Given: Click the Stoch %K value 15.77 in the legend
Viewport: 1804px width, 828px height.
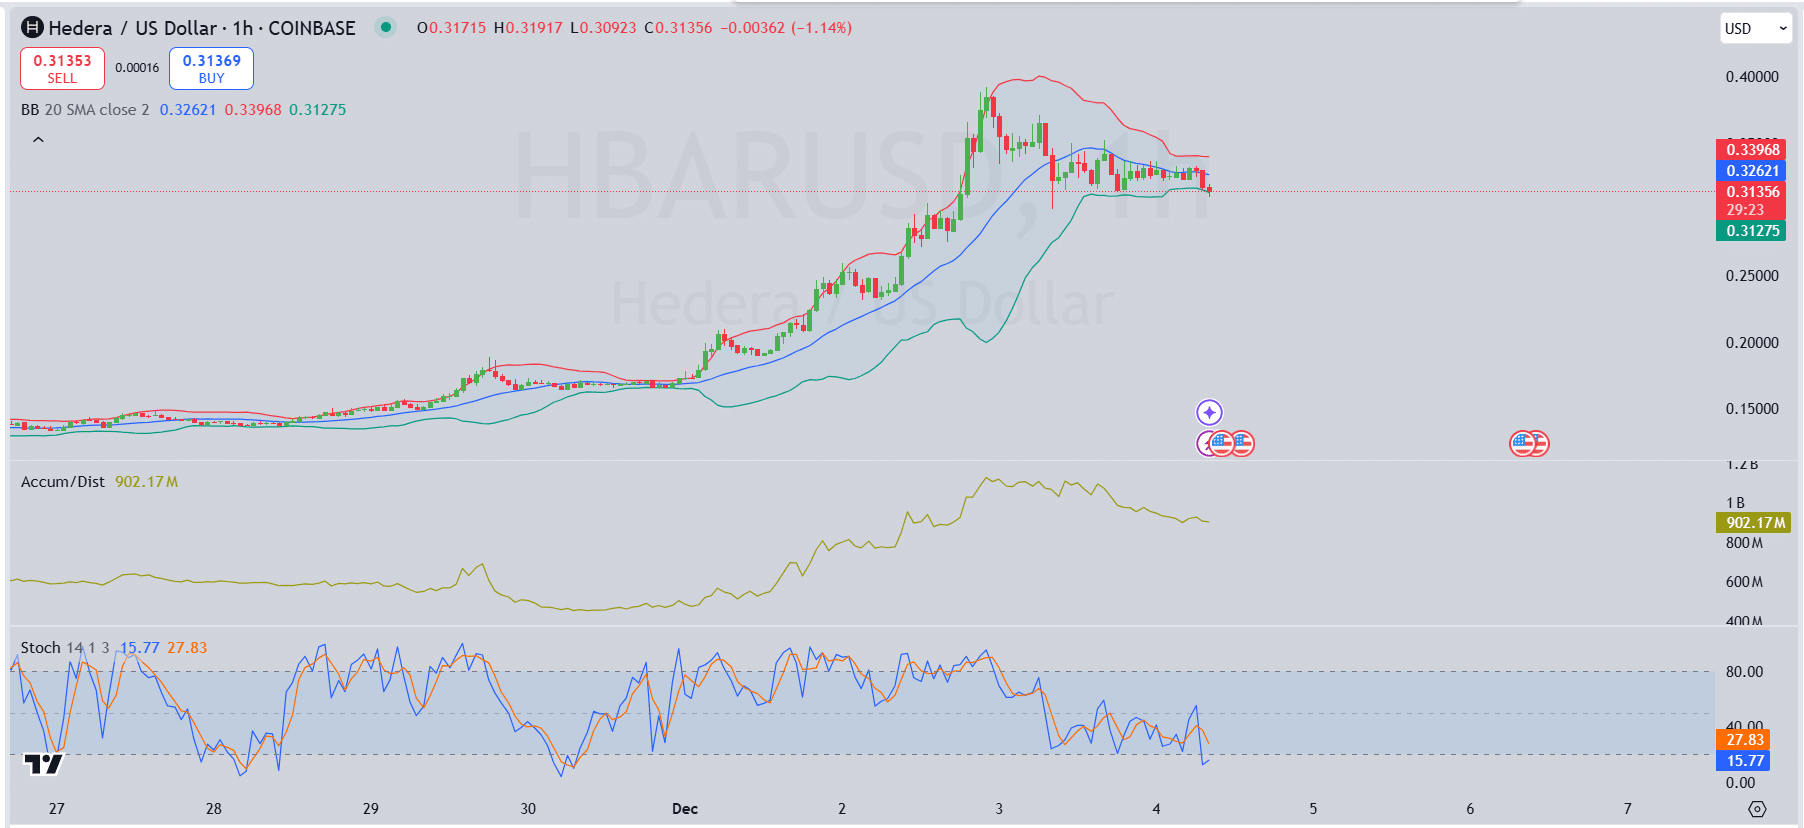Looking at the screenshot, I should [139, 648].
